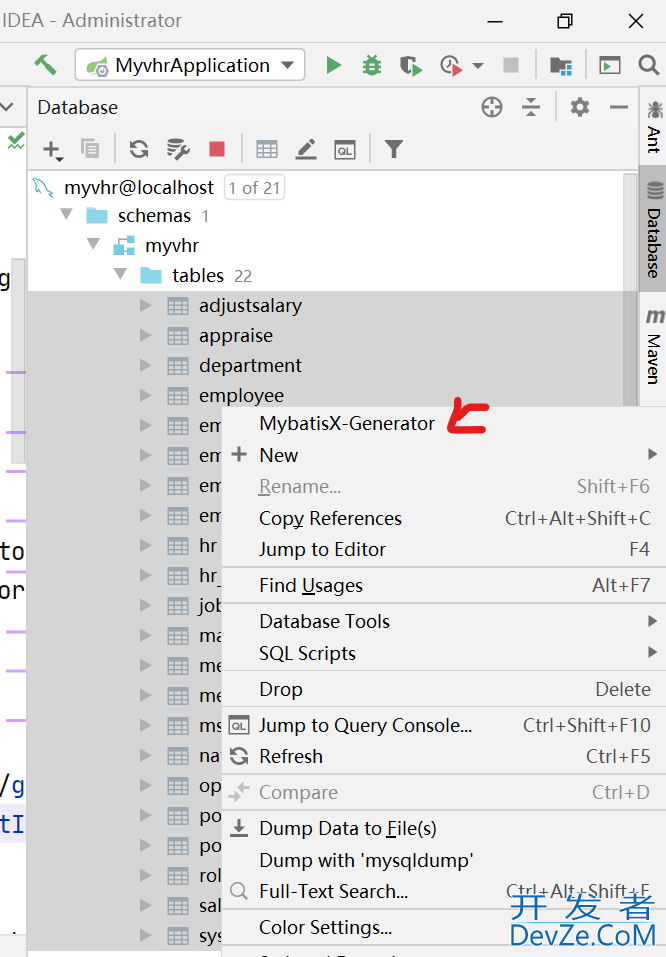Choose Drop from context menu
This screenshot has height=957, width=666.
pyautogui.click(x=444, y=689)
